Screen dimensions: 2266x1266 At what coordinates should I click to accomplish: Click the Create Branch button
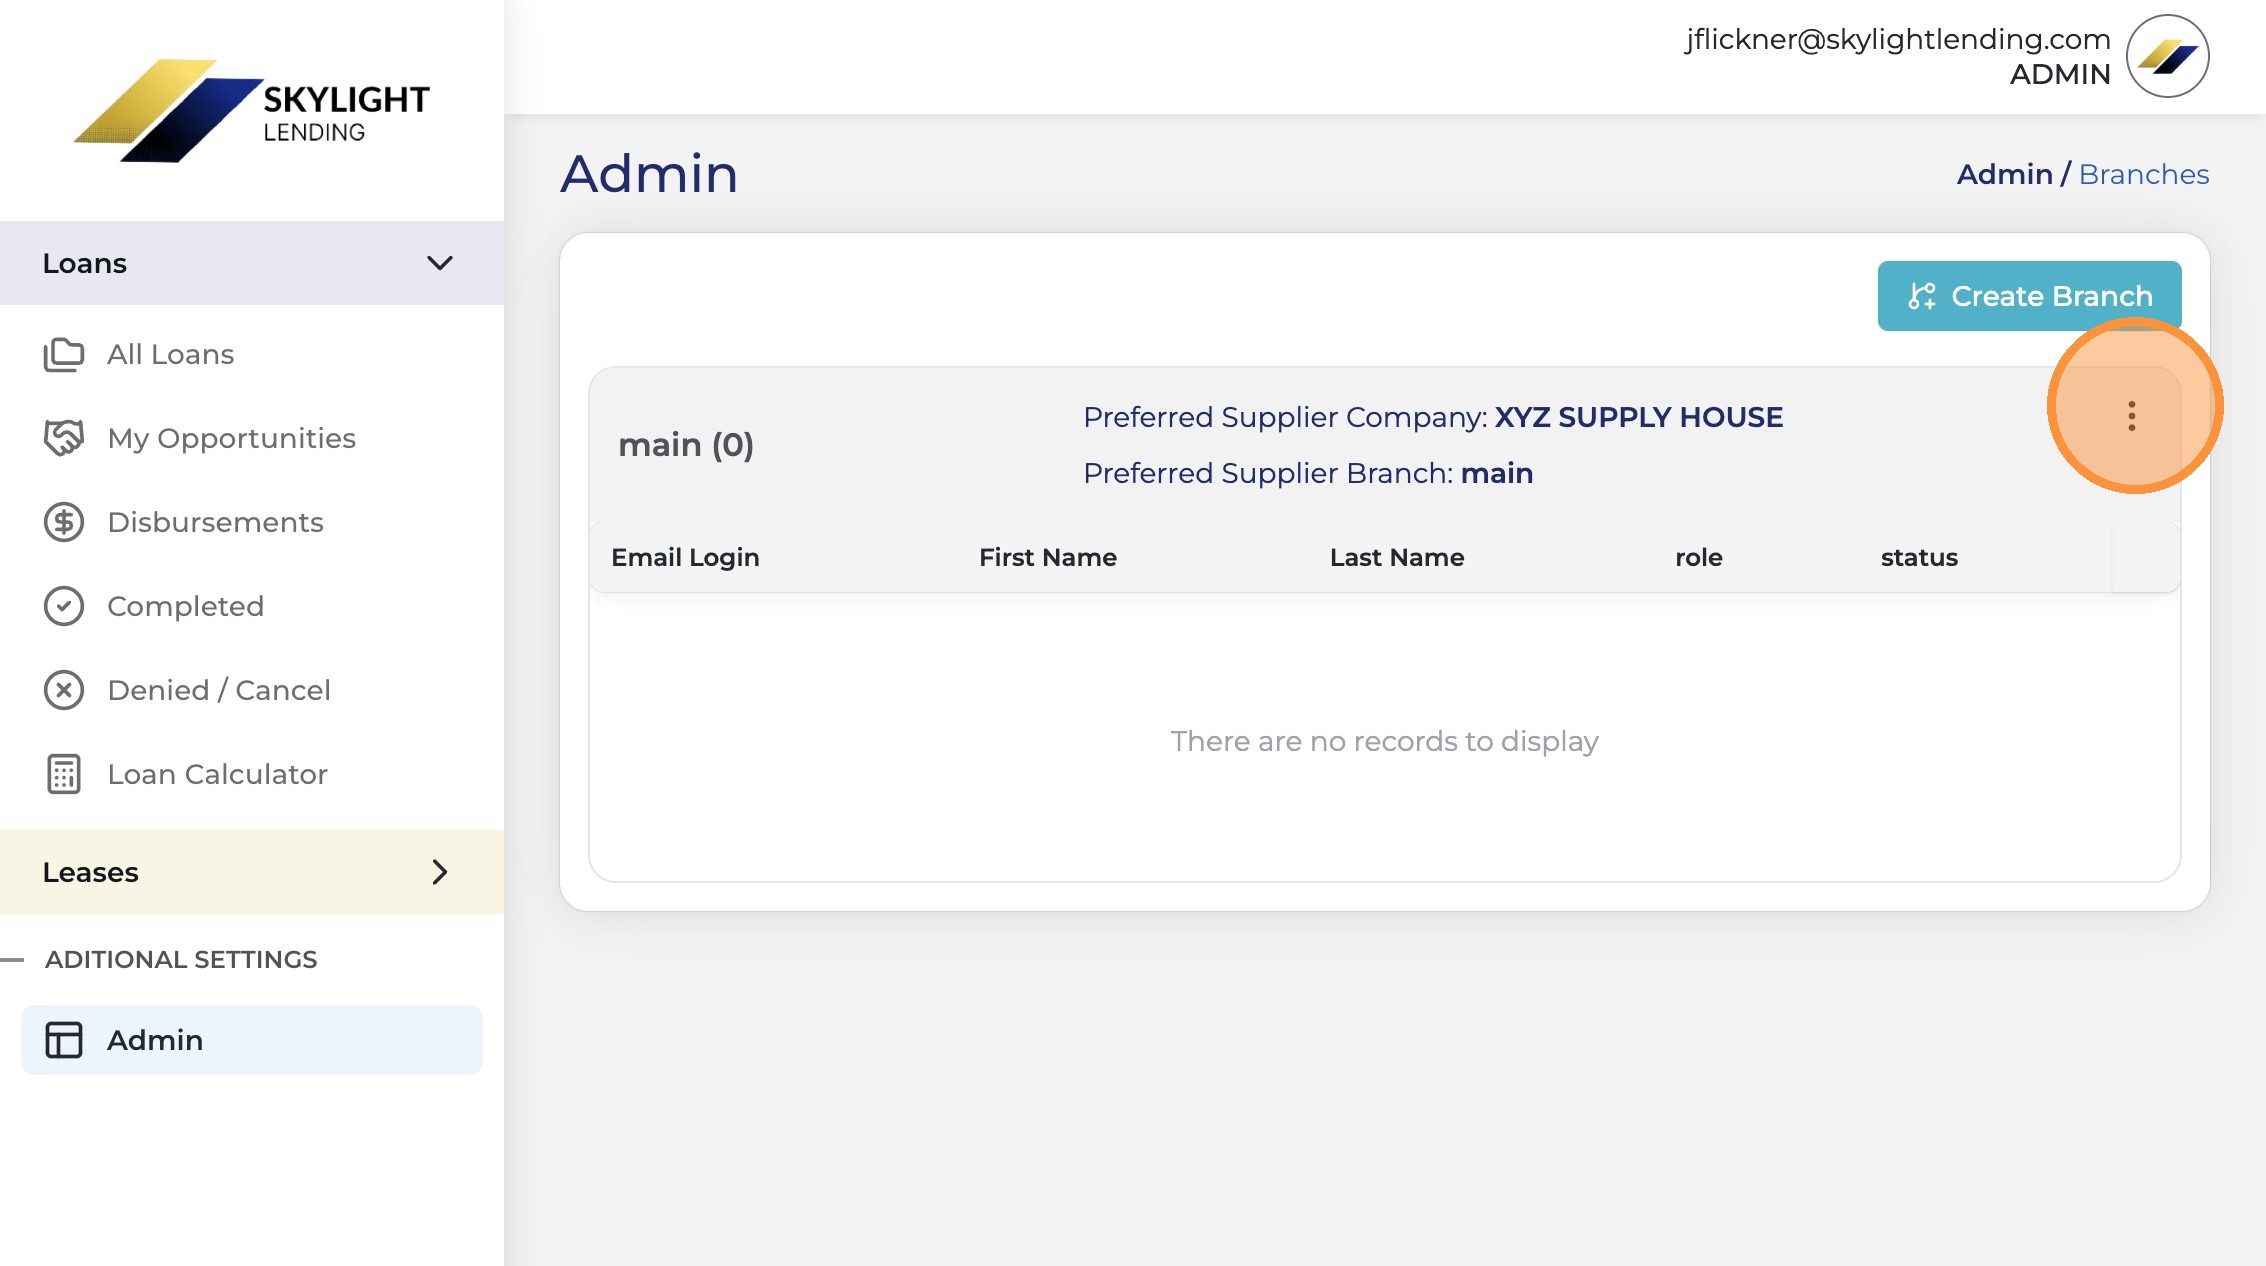click(x=2029, y=296)
